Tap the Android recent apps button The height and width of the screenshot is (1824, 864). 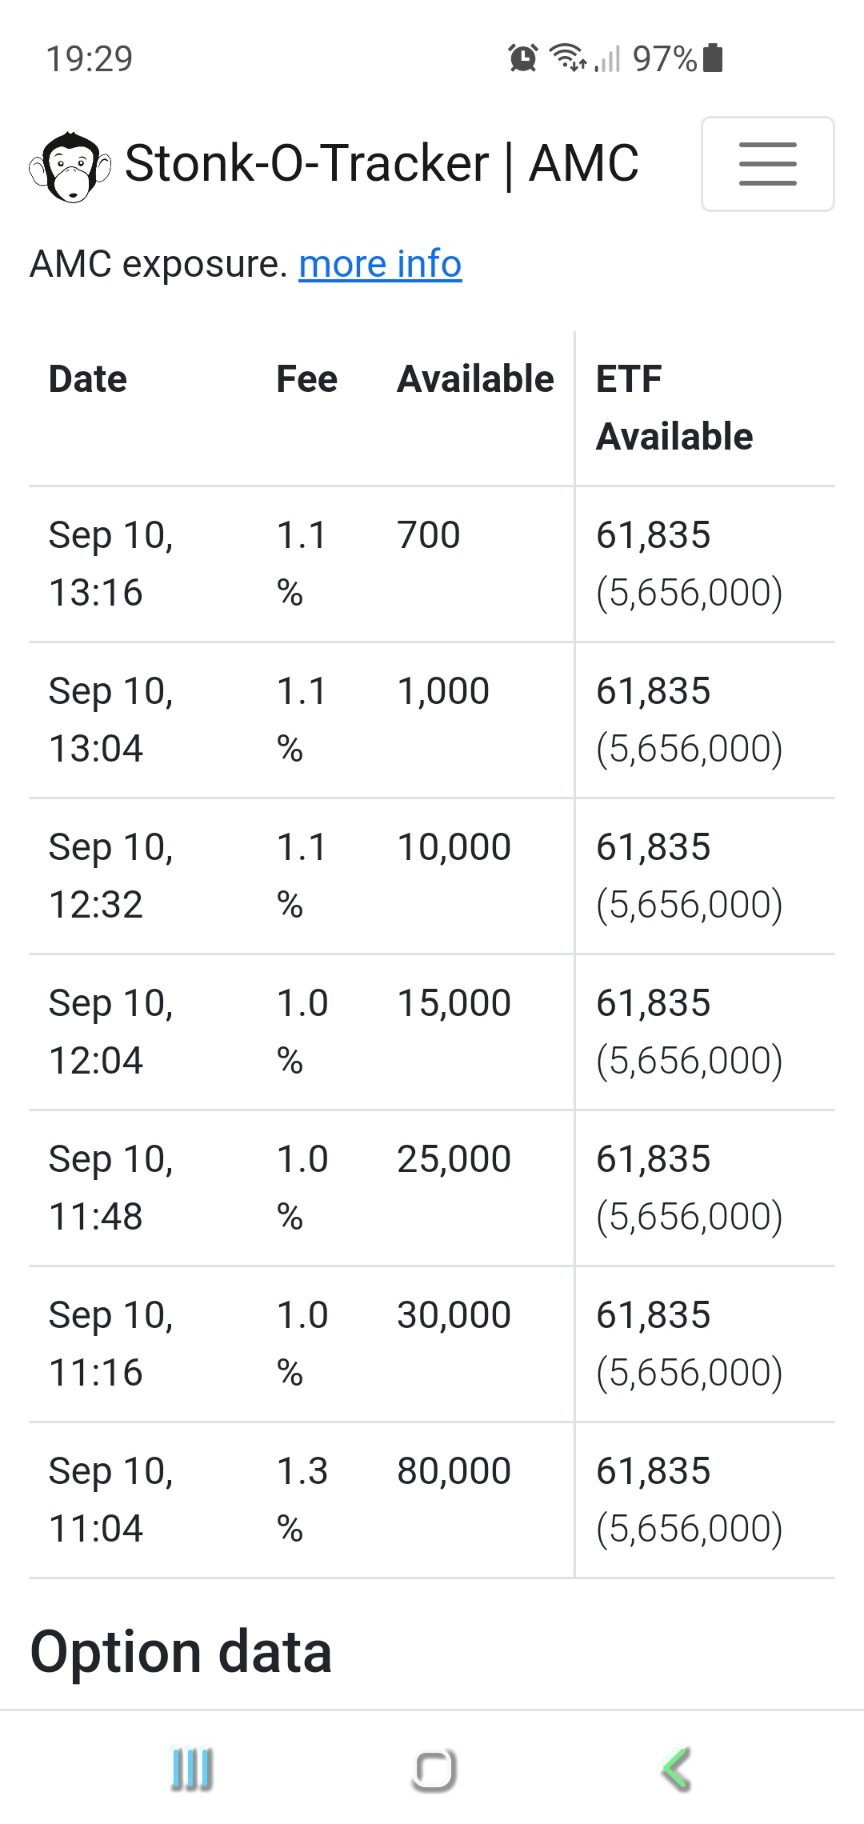pyautogui.click(x=191, y=1769)
